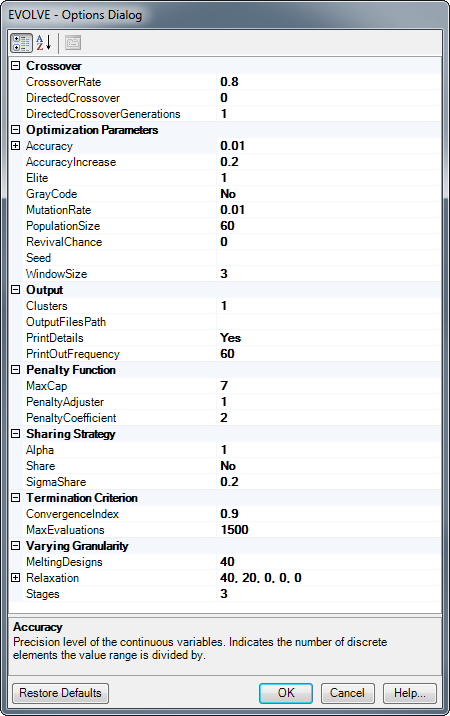This screenshot has height=716, width=450.
Task: Open the Help... button
Action: tap(410, 693)
